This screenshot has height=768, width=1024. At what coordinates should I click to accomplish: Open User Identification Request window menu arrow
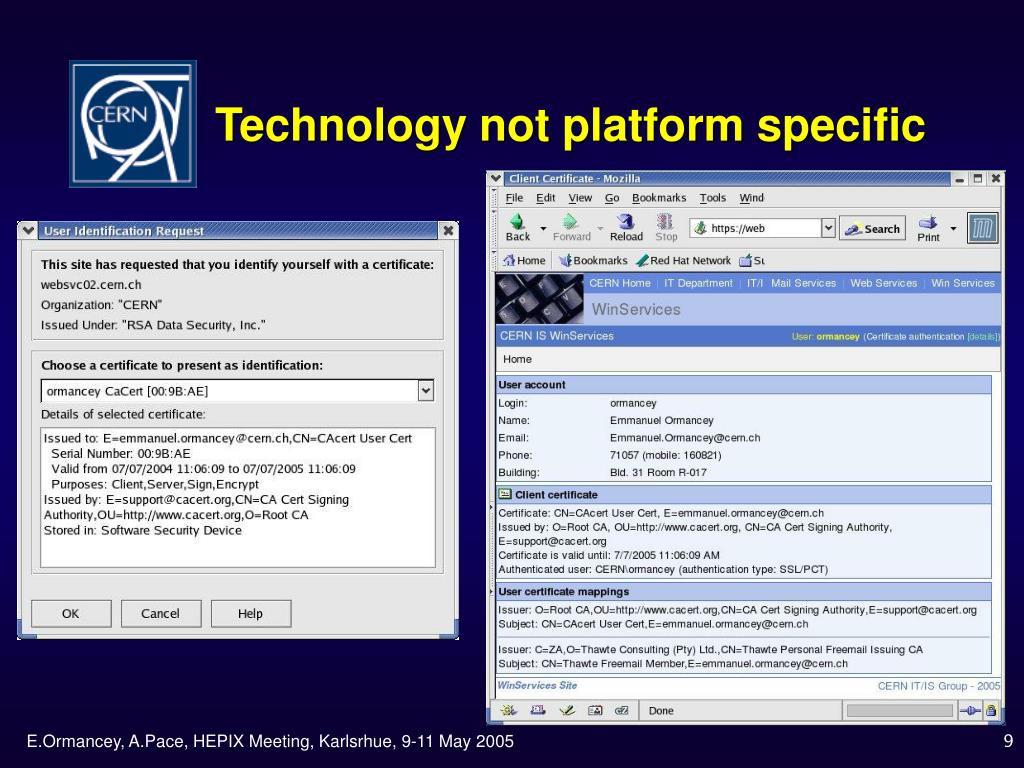27,231
